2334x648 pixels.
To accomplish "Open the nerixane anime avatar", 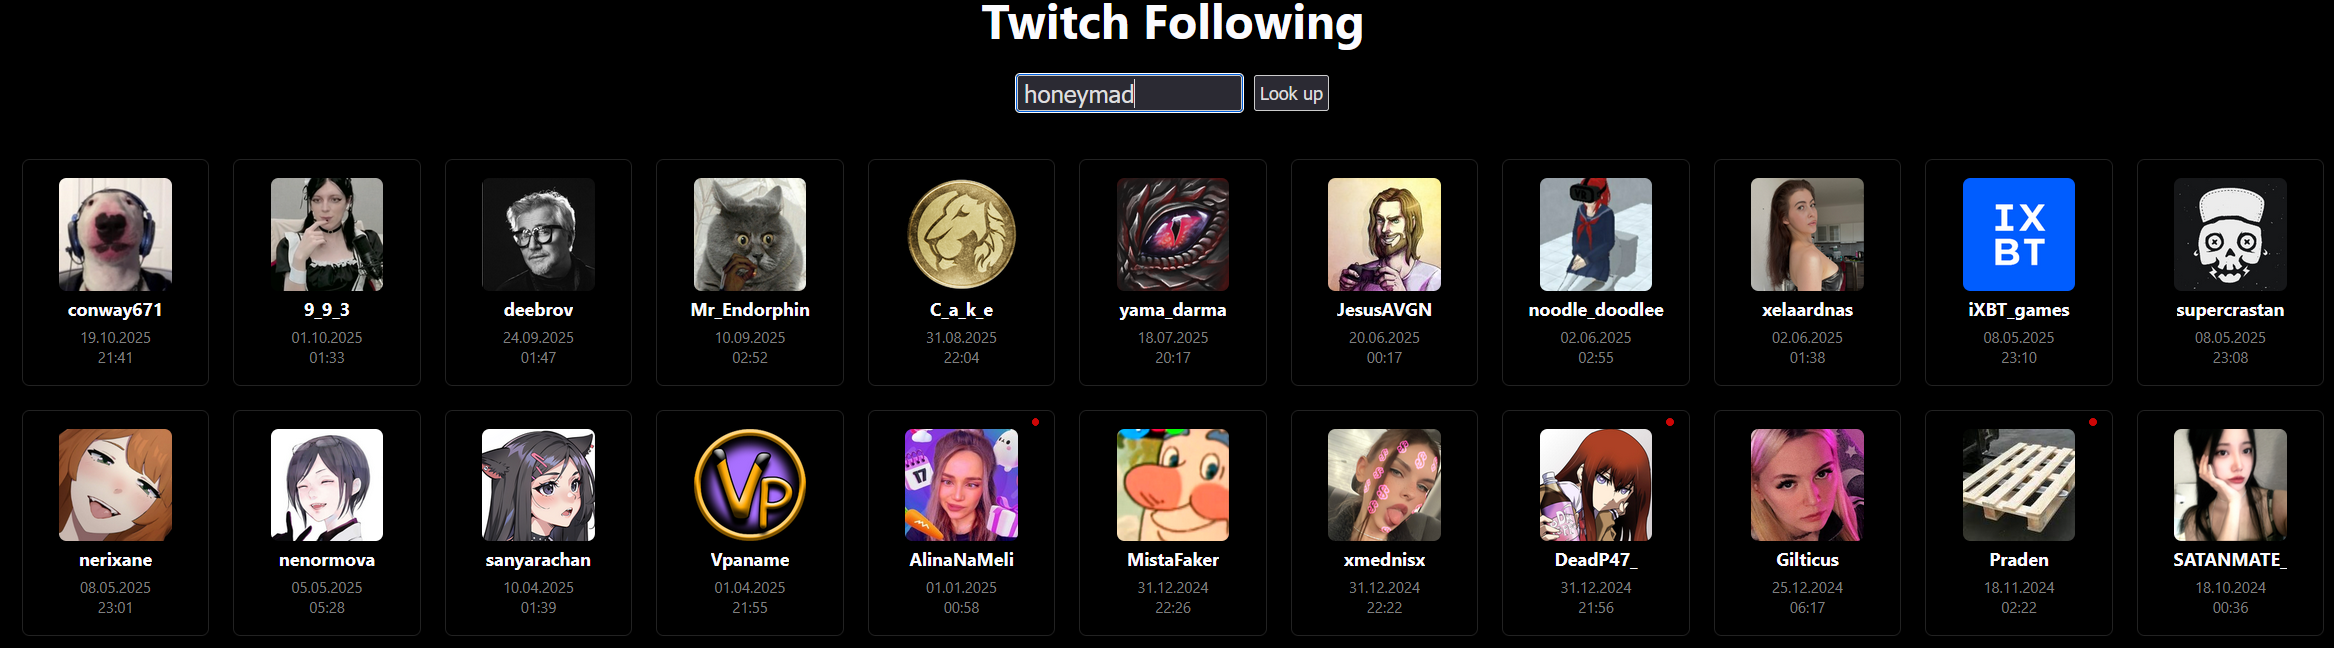I will tap(115, 485).
